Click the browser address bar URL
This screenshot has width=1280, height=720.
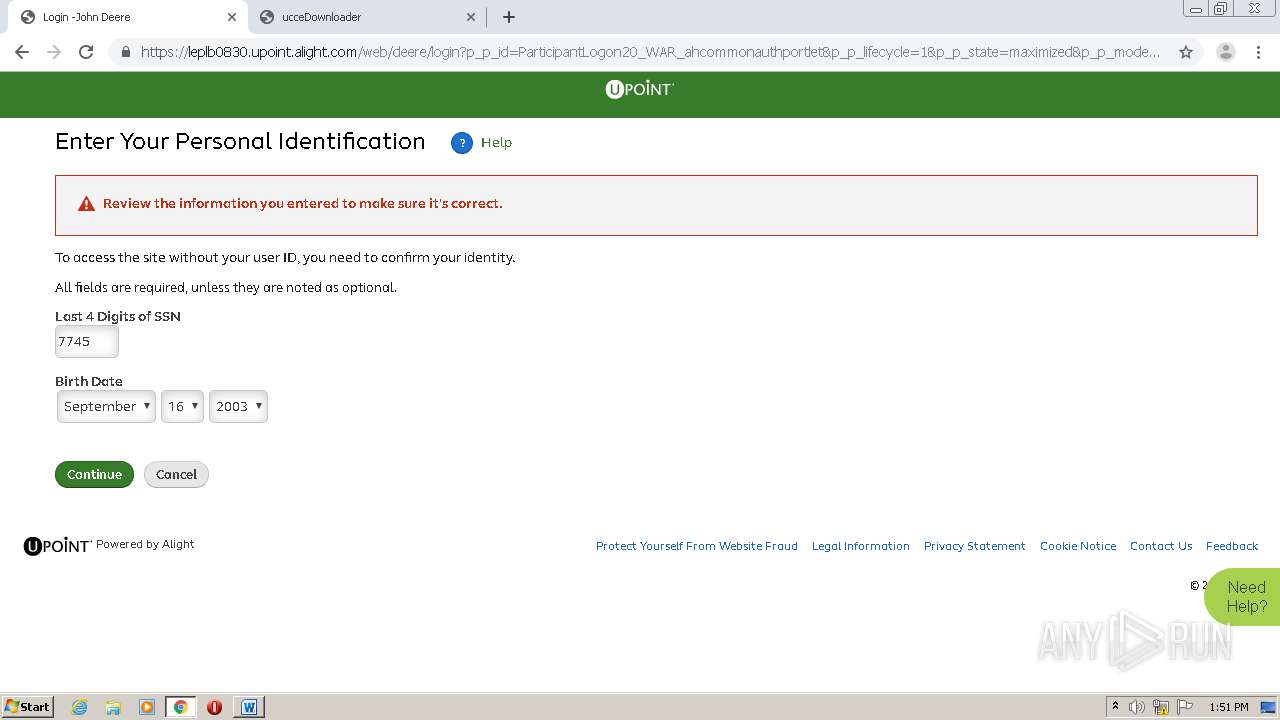pyautogui.click(x=650, y=52)
